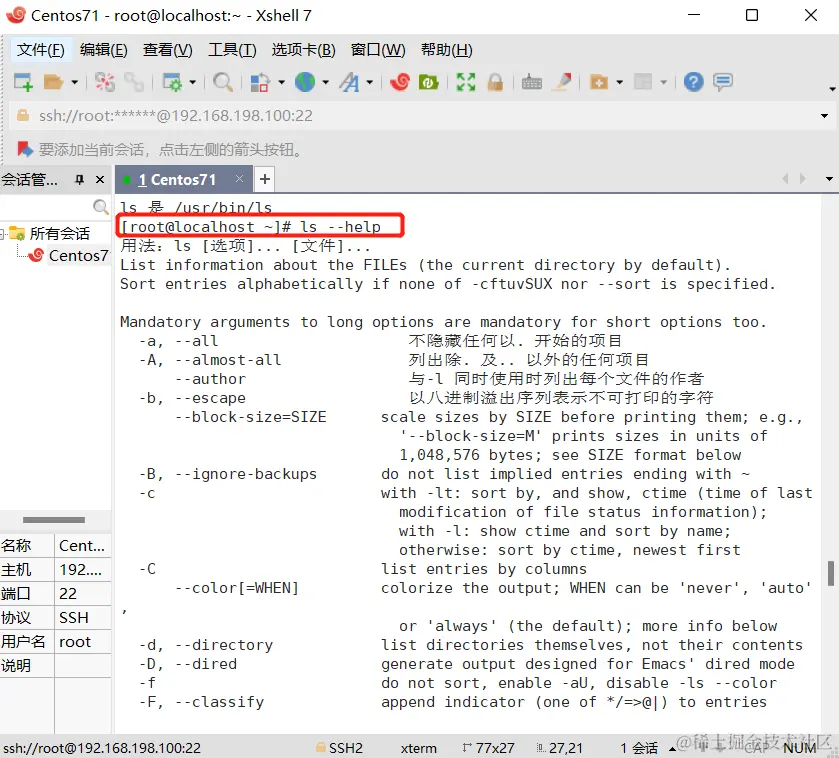Expand the Font dropdown arrow

coord(370,82)
